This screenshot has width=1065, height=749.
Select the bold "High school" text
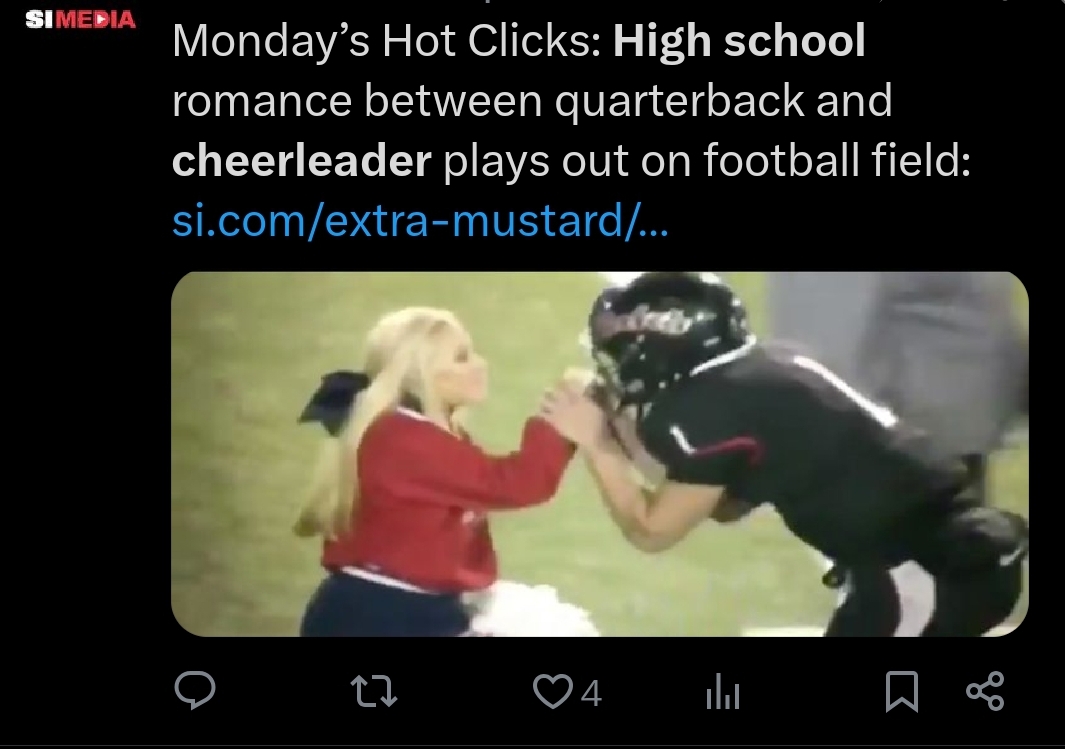739,41
